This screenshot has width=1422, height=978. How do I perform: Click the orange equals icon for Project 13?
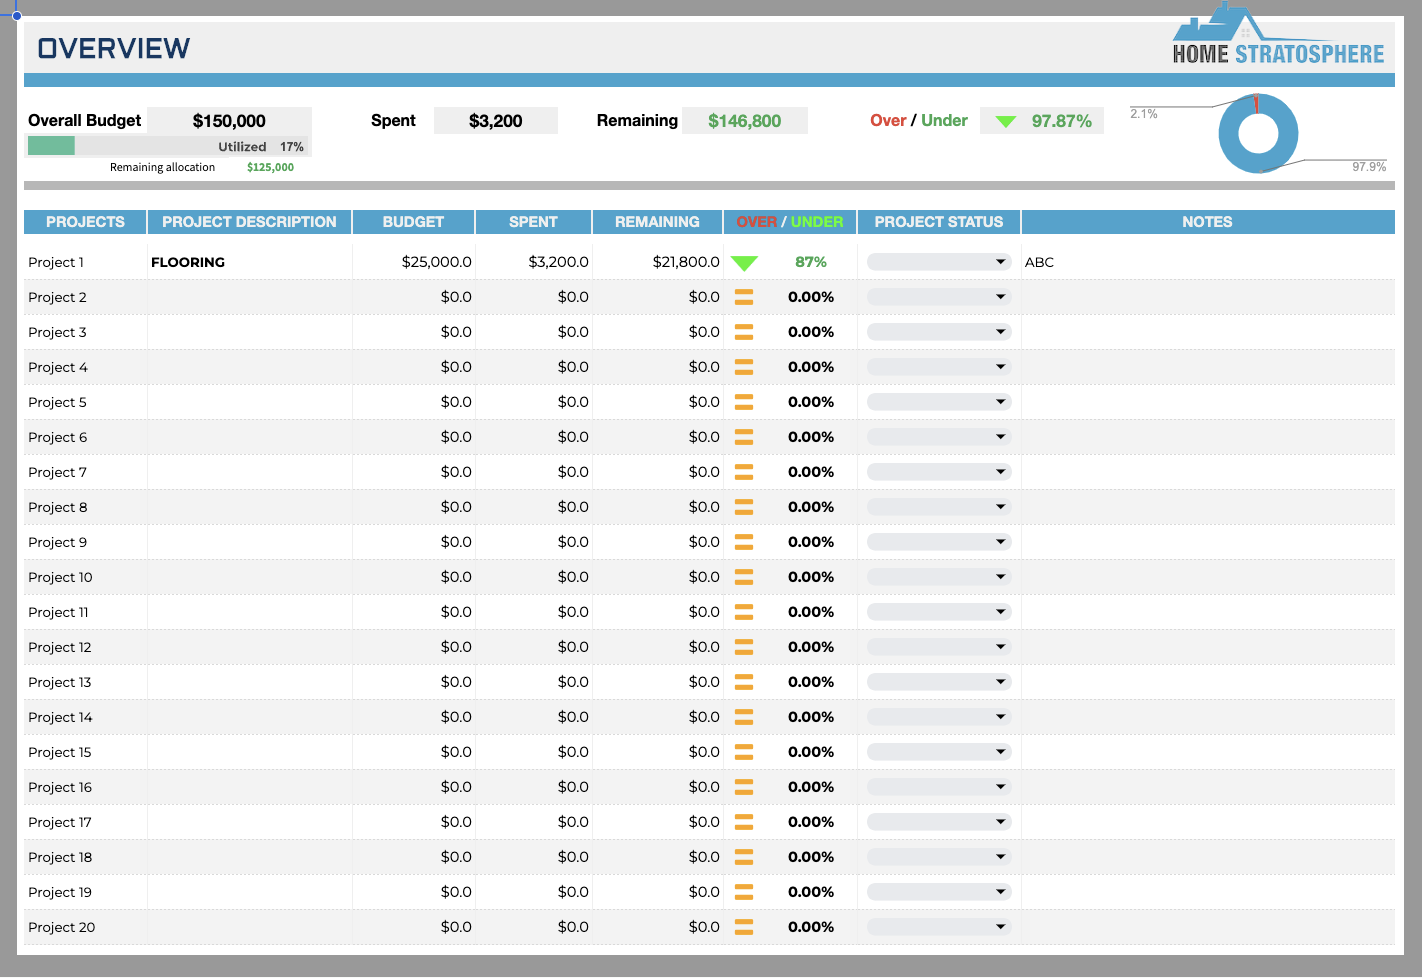pyautogui.click(x=744, y=682)
